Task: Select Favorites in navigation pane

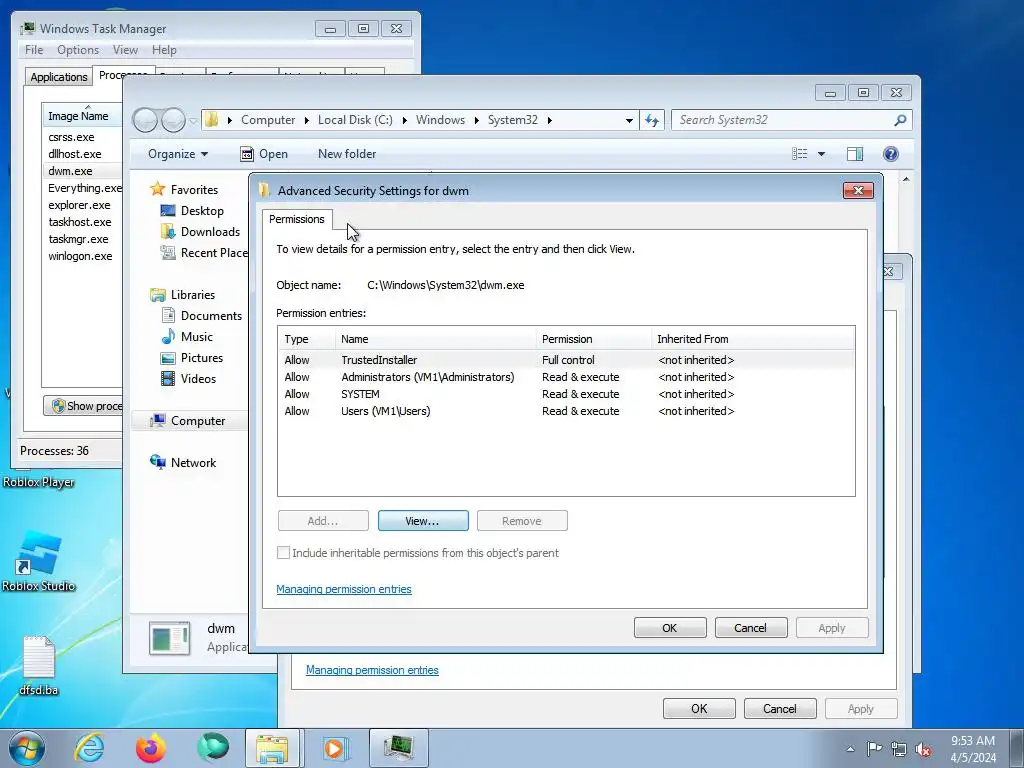Action: pos(194,190)
